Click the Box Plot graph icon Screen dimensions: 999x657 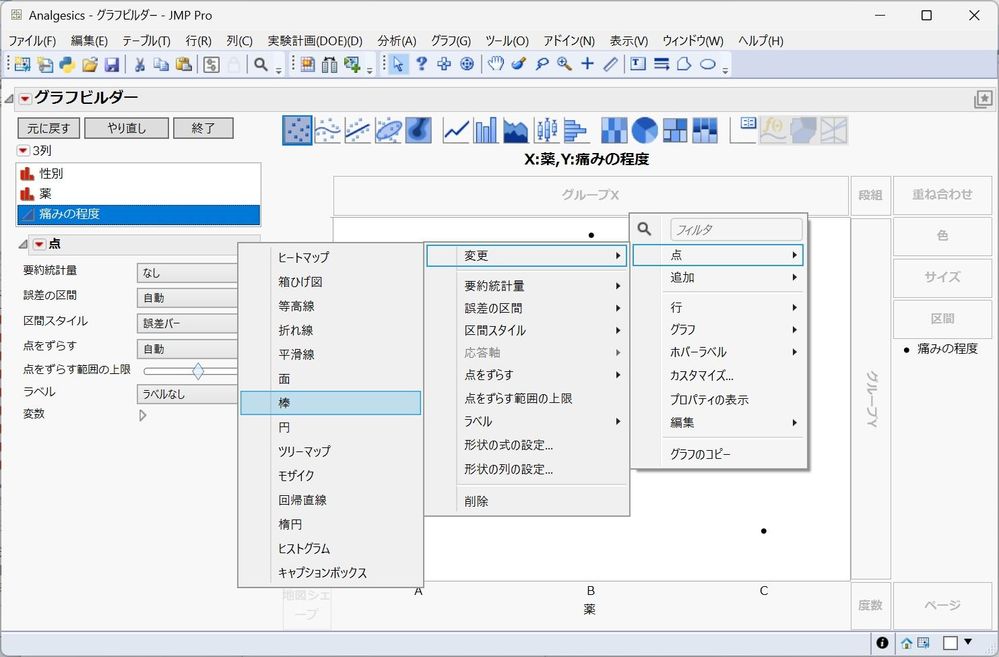pos(546,130)
